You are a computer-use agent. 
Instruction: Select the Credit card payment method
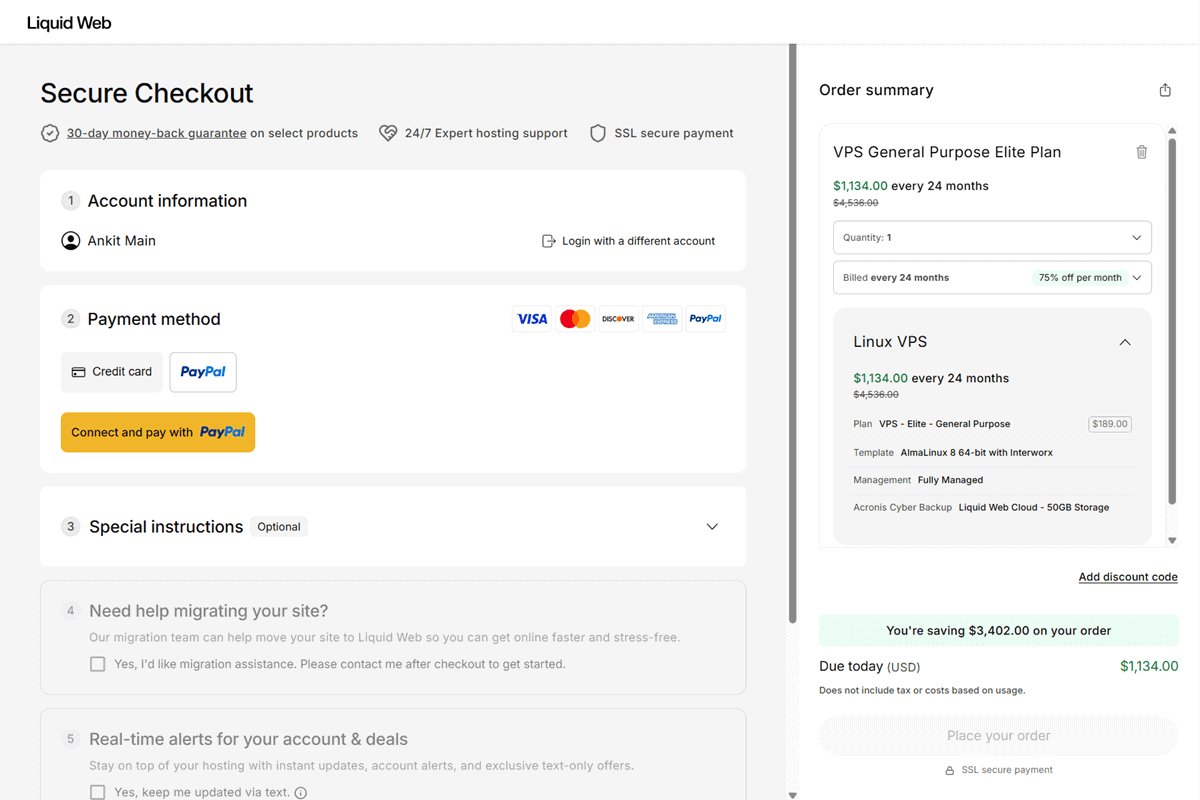tap(111, 371)
